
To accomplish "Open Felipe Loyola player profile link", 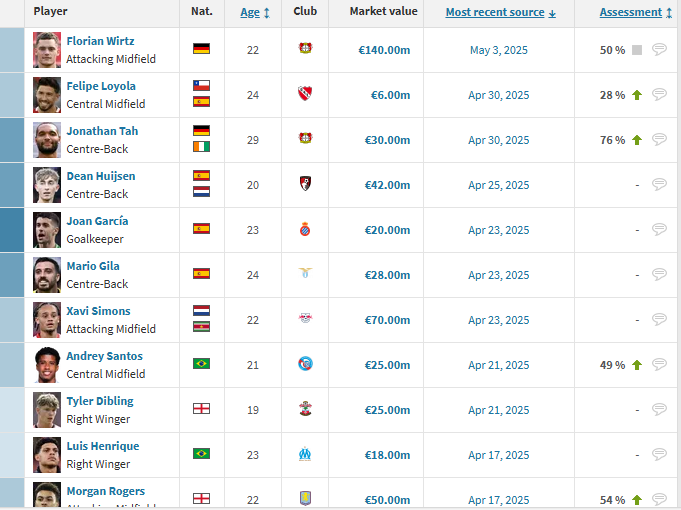I will [101, 86].
